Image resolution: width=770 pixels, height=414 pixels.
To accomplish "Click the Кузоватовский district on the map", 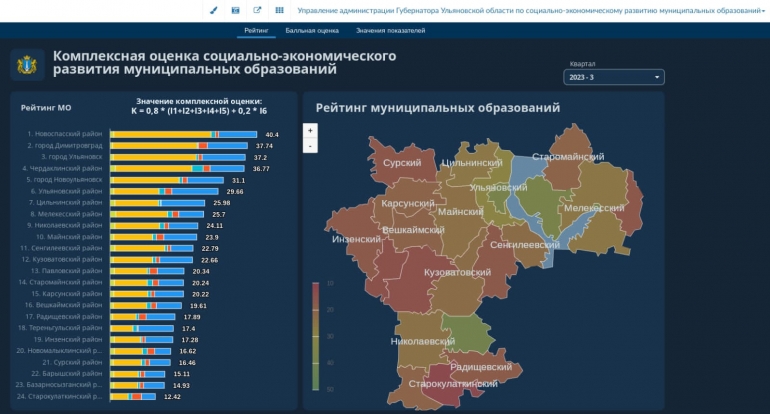I will pyautogui.click(x=456, y=272).
